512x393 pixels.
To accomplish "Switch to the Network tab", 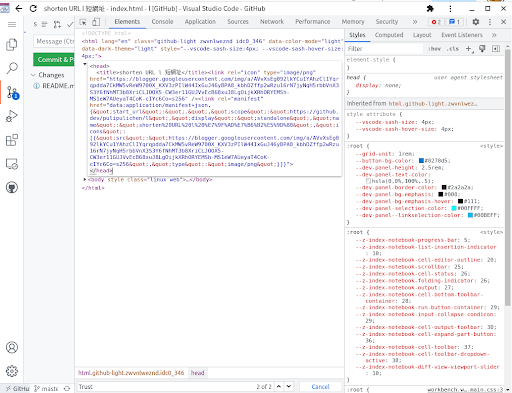I will point(272,22).
